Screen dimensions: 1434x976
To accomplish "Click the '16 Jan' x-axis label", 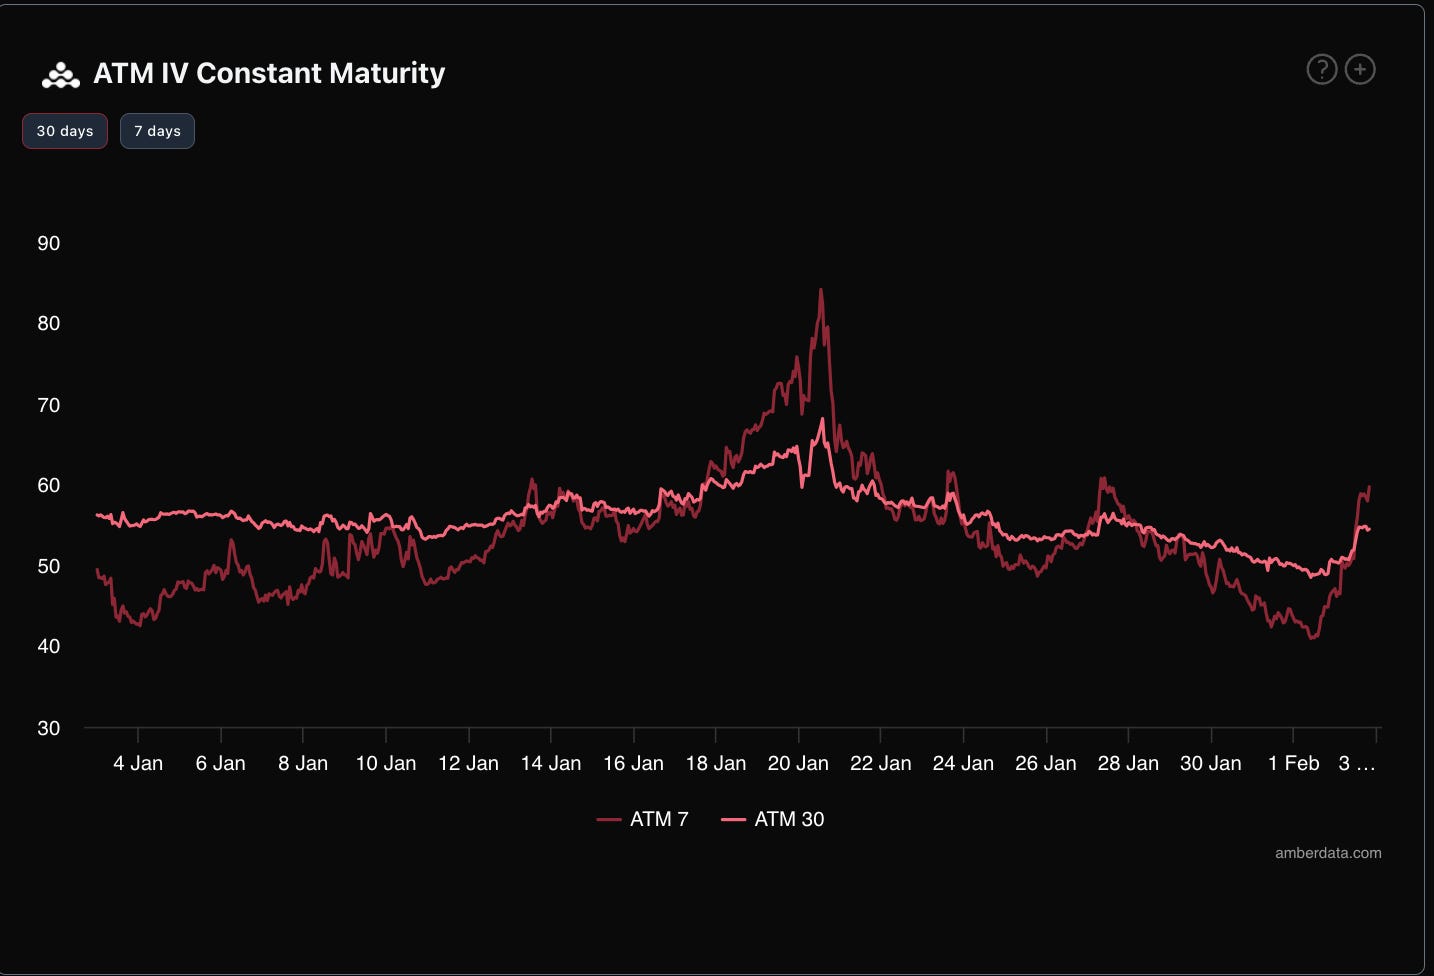I will point(633,763).
